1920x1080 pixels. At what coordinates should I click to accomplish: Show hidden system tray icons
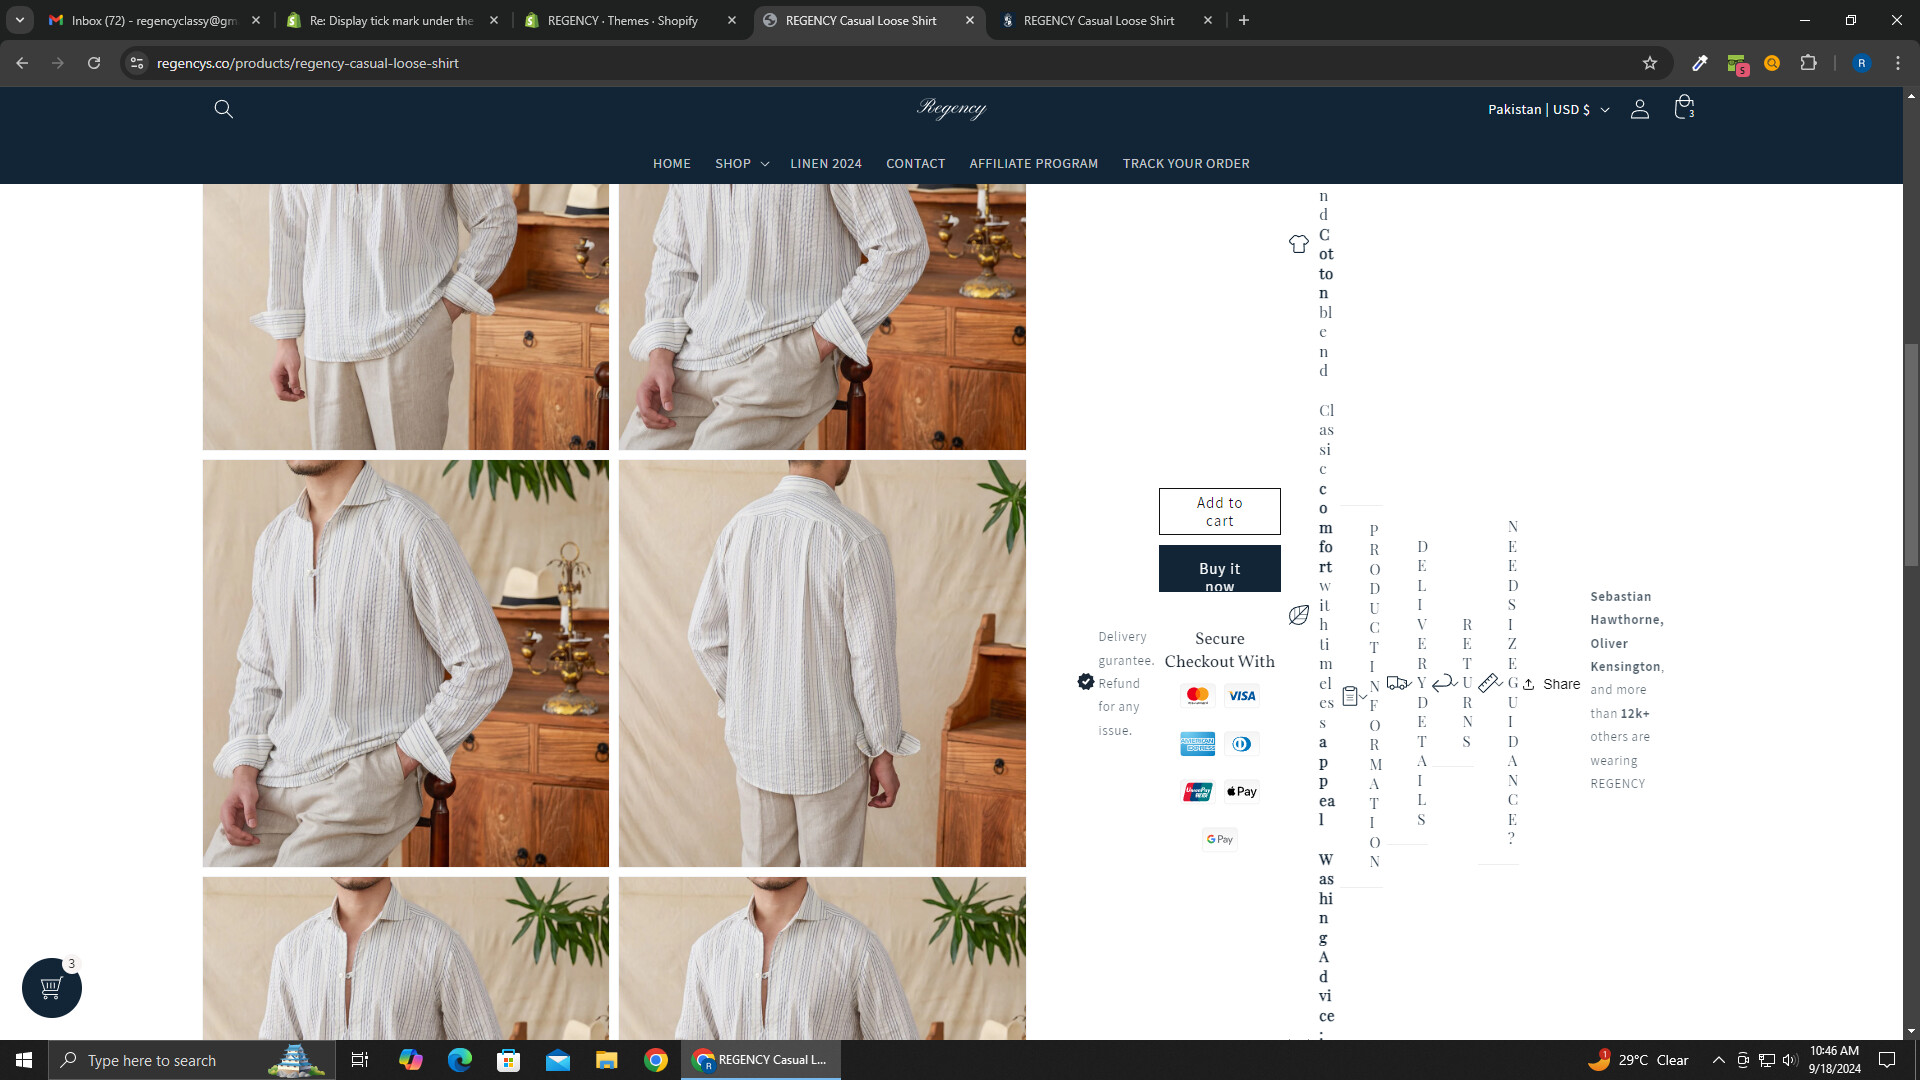(x=1718, y=1060)
